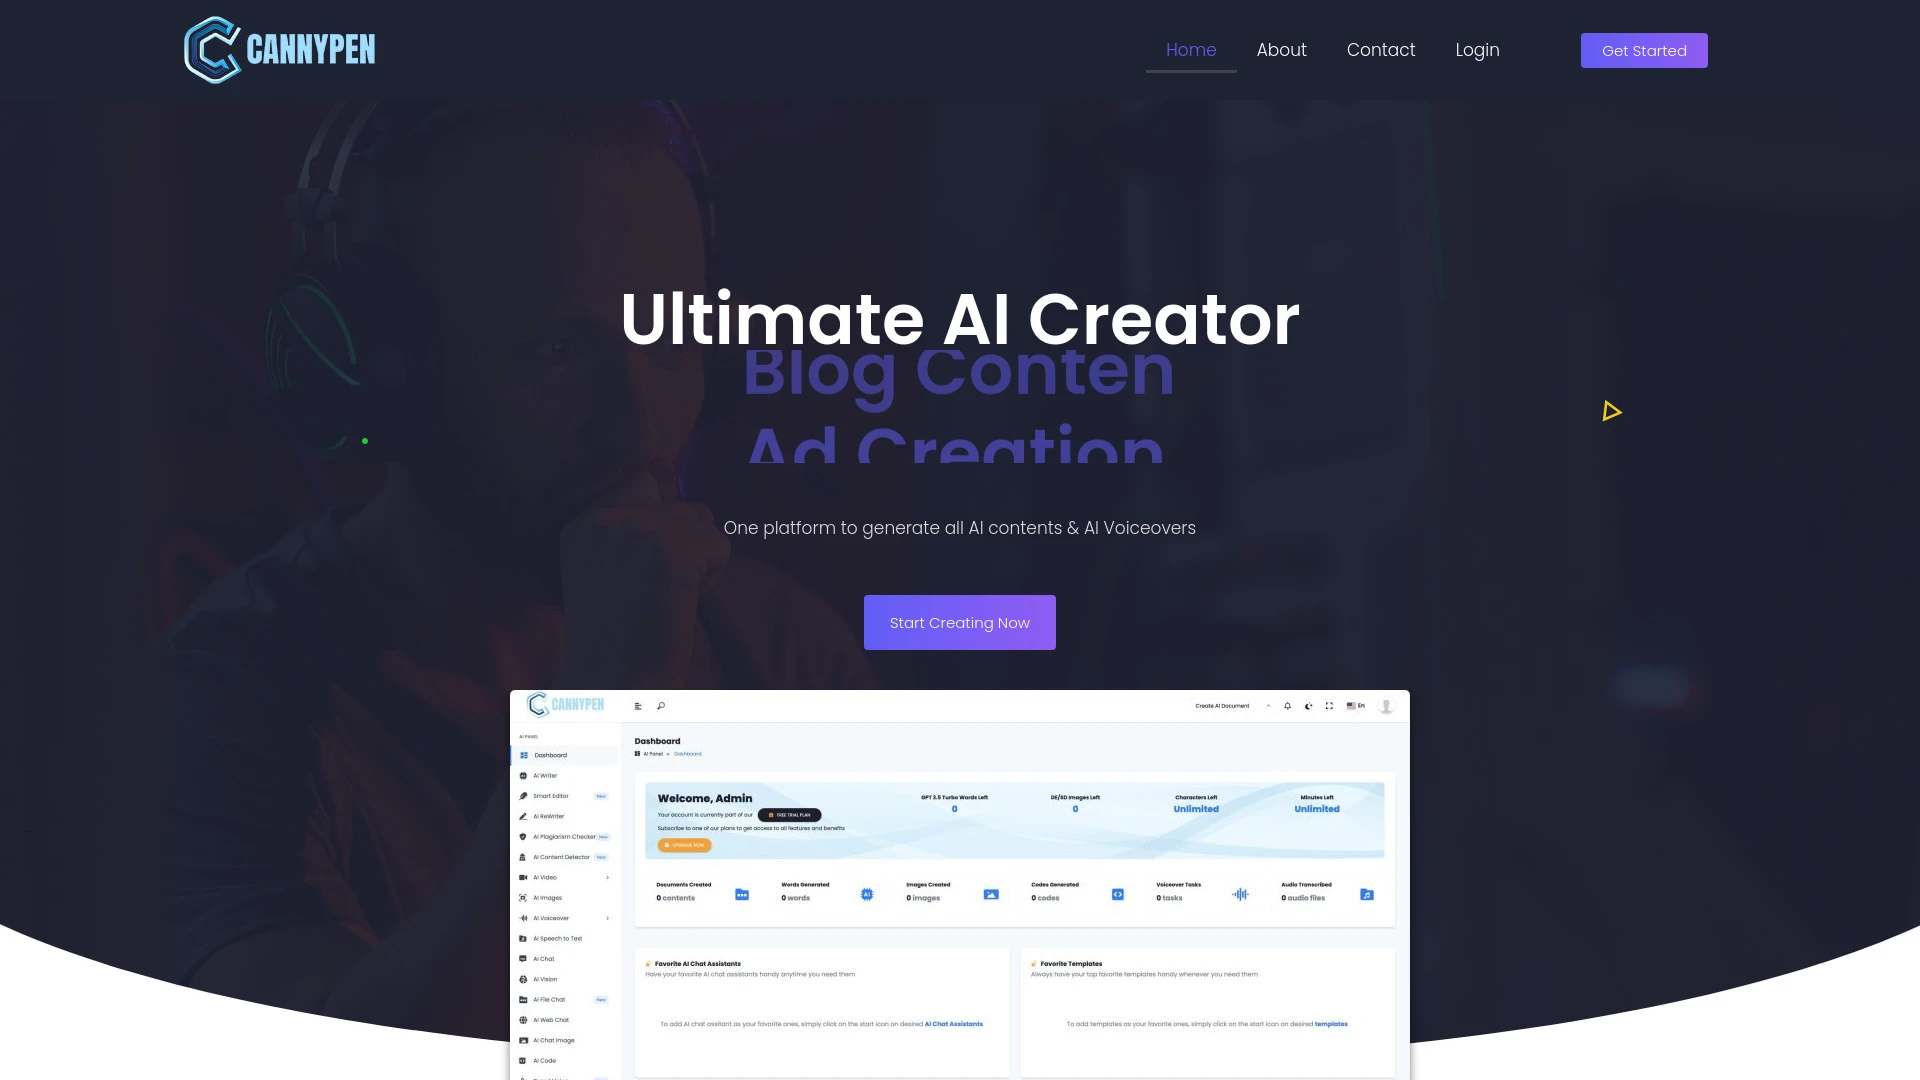This screenshot has width=1920, height=1080.
Task: Click the Get Started button
Action: (x=1644, y=50)
